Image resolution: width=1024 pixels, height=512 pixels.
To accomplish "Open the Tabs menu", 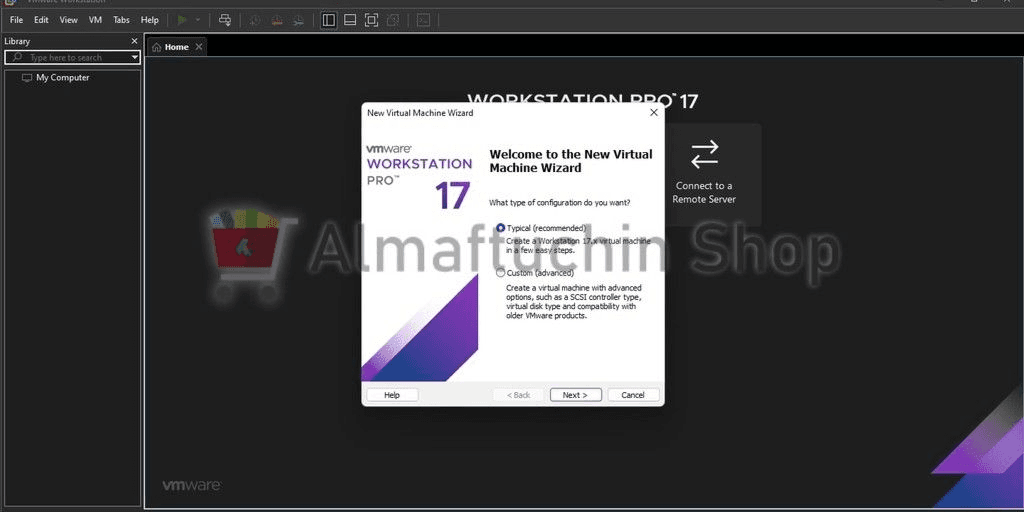I will coord(121,20).
